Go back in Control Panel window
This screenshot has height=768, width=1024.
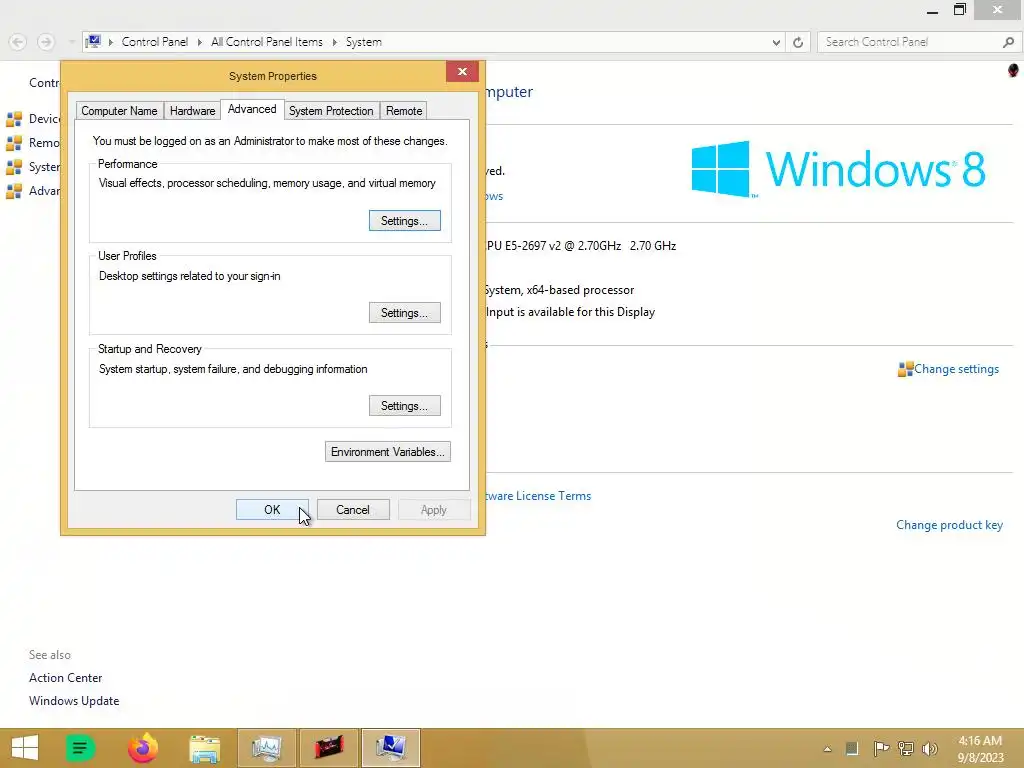tap(18, 42)
